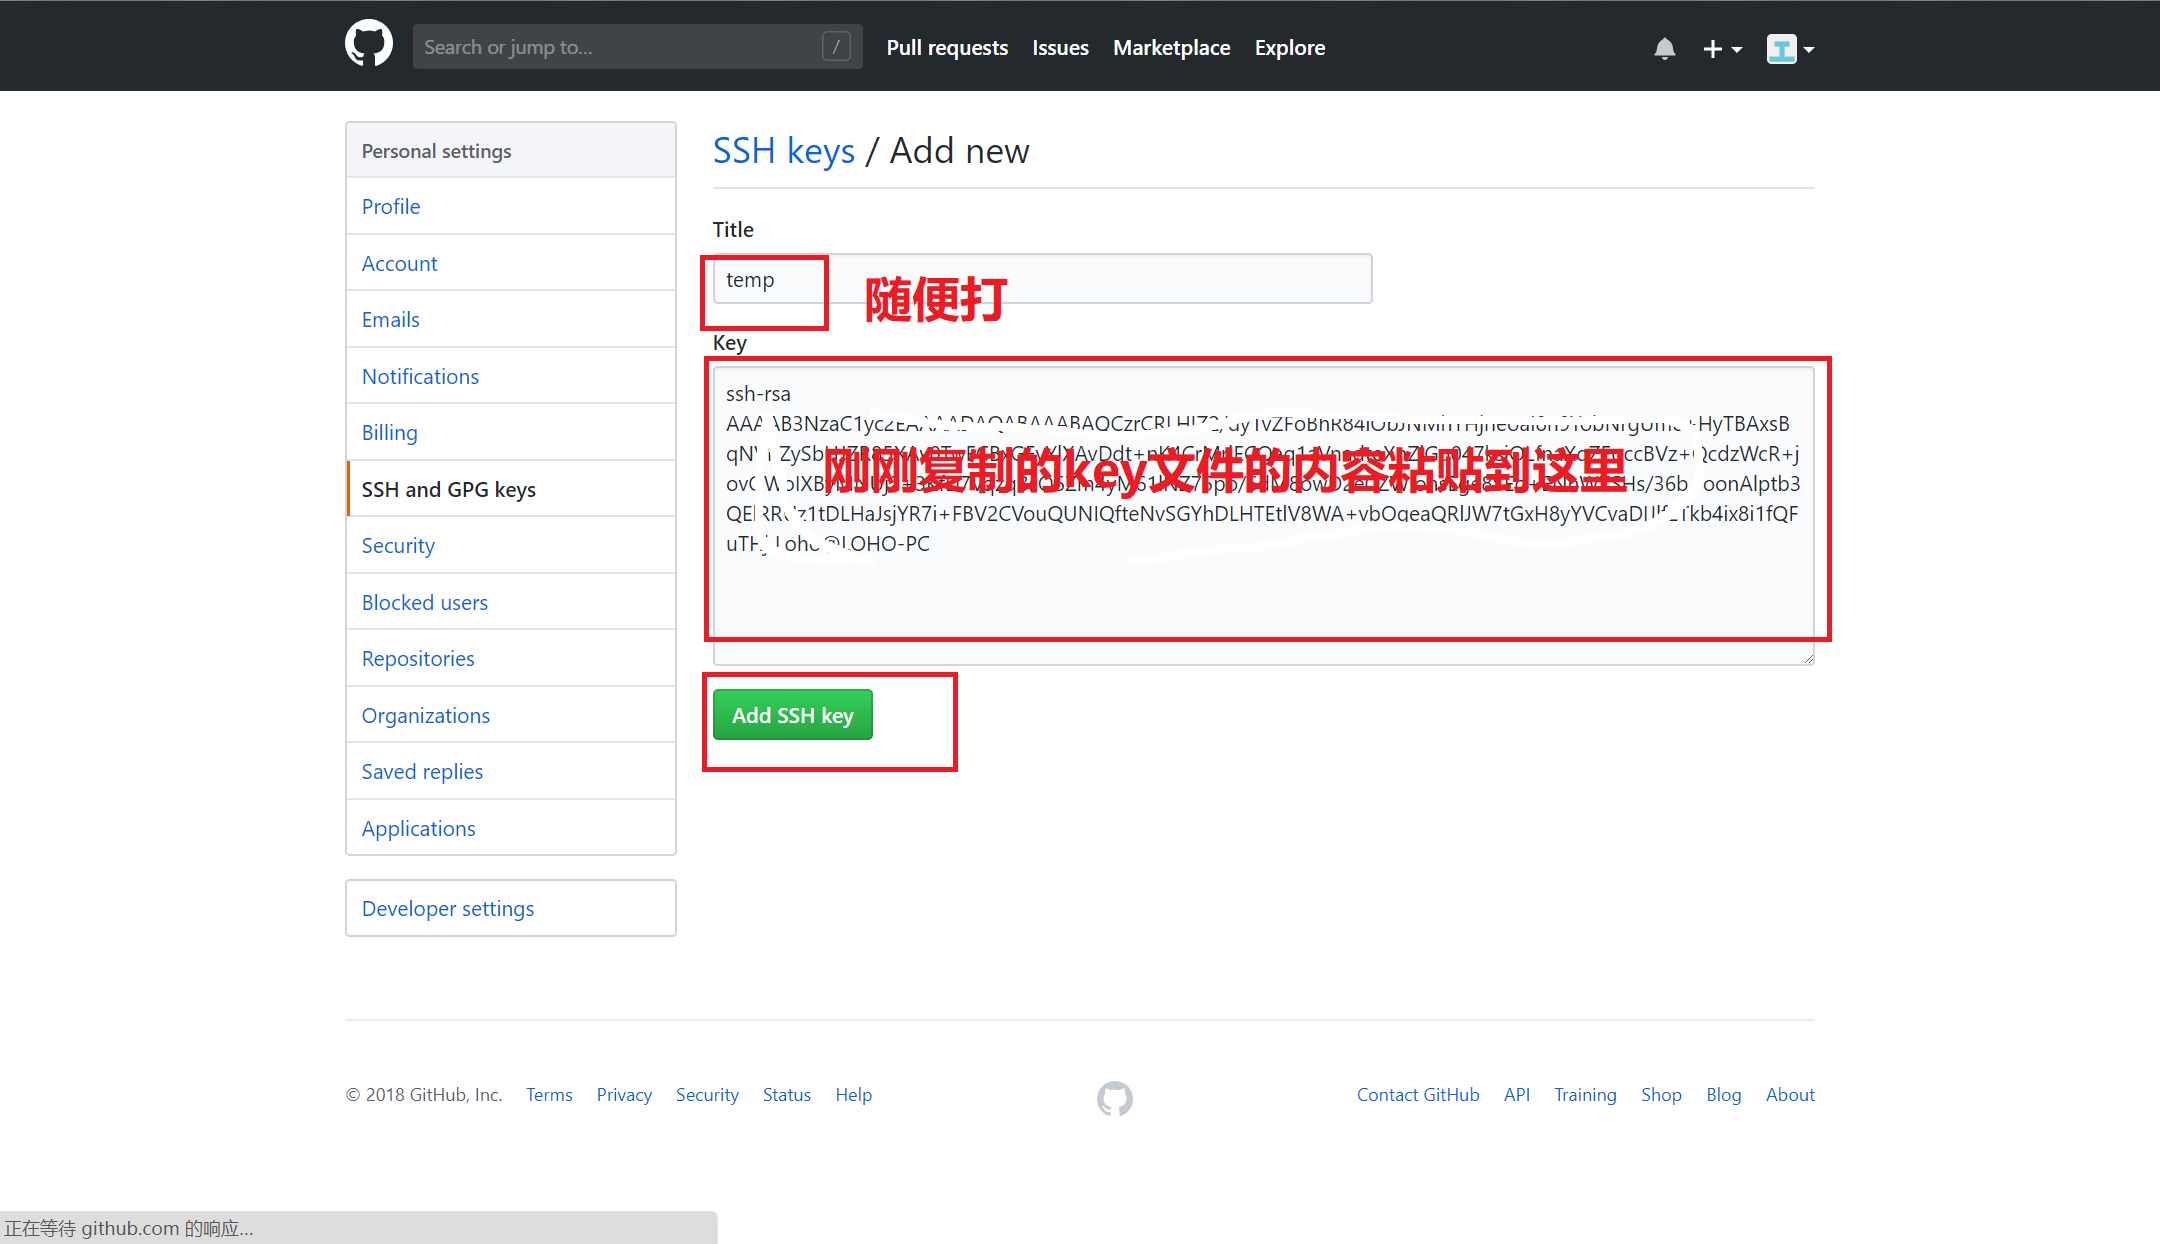Grab the Key textarea resize handle
The width and height of the screenshot is (2160, 1244).
(x=1808, y=658)
